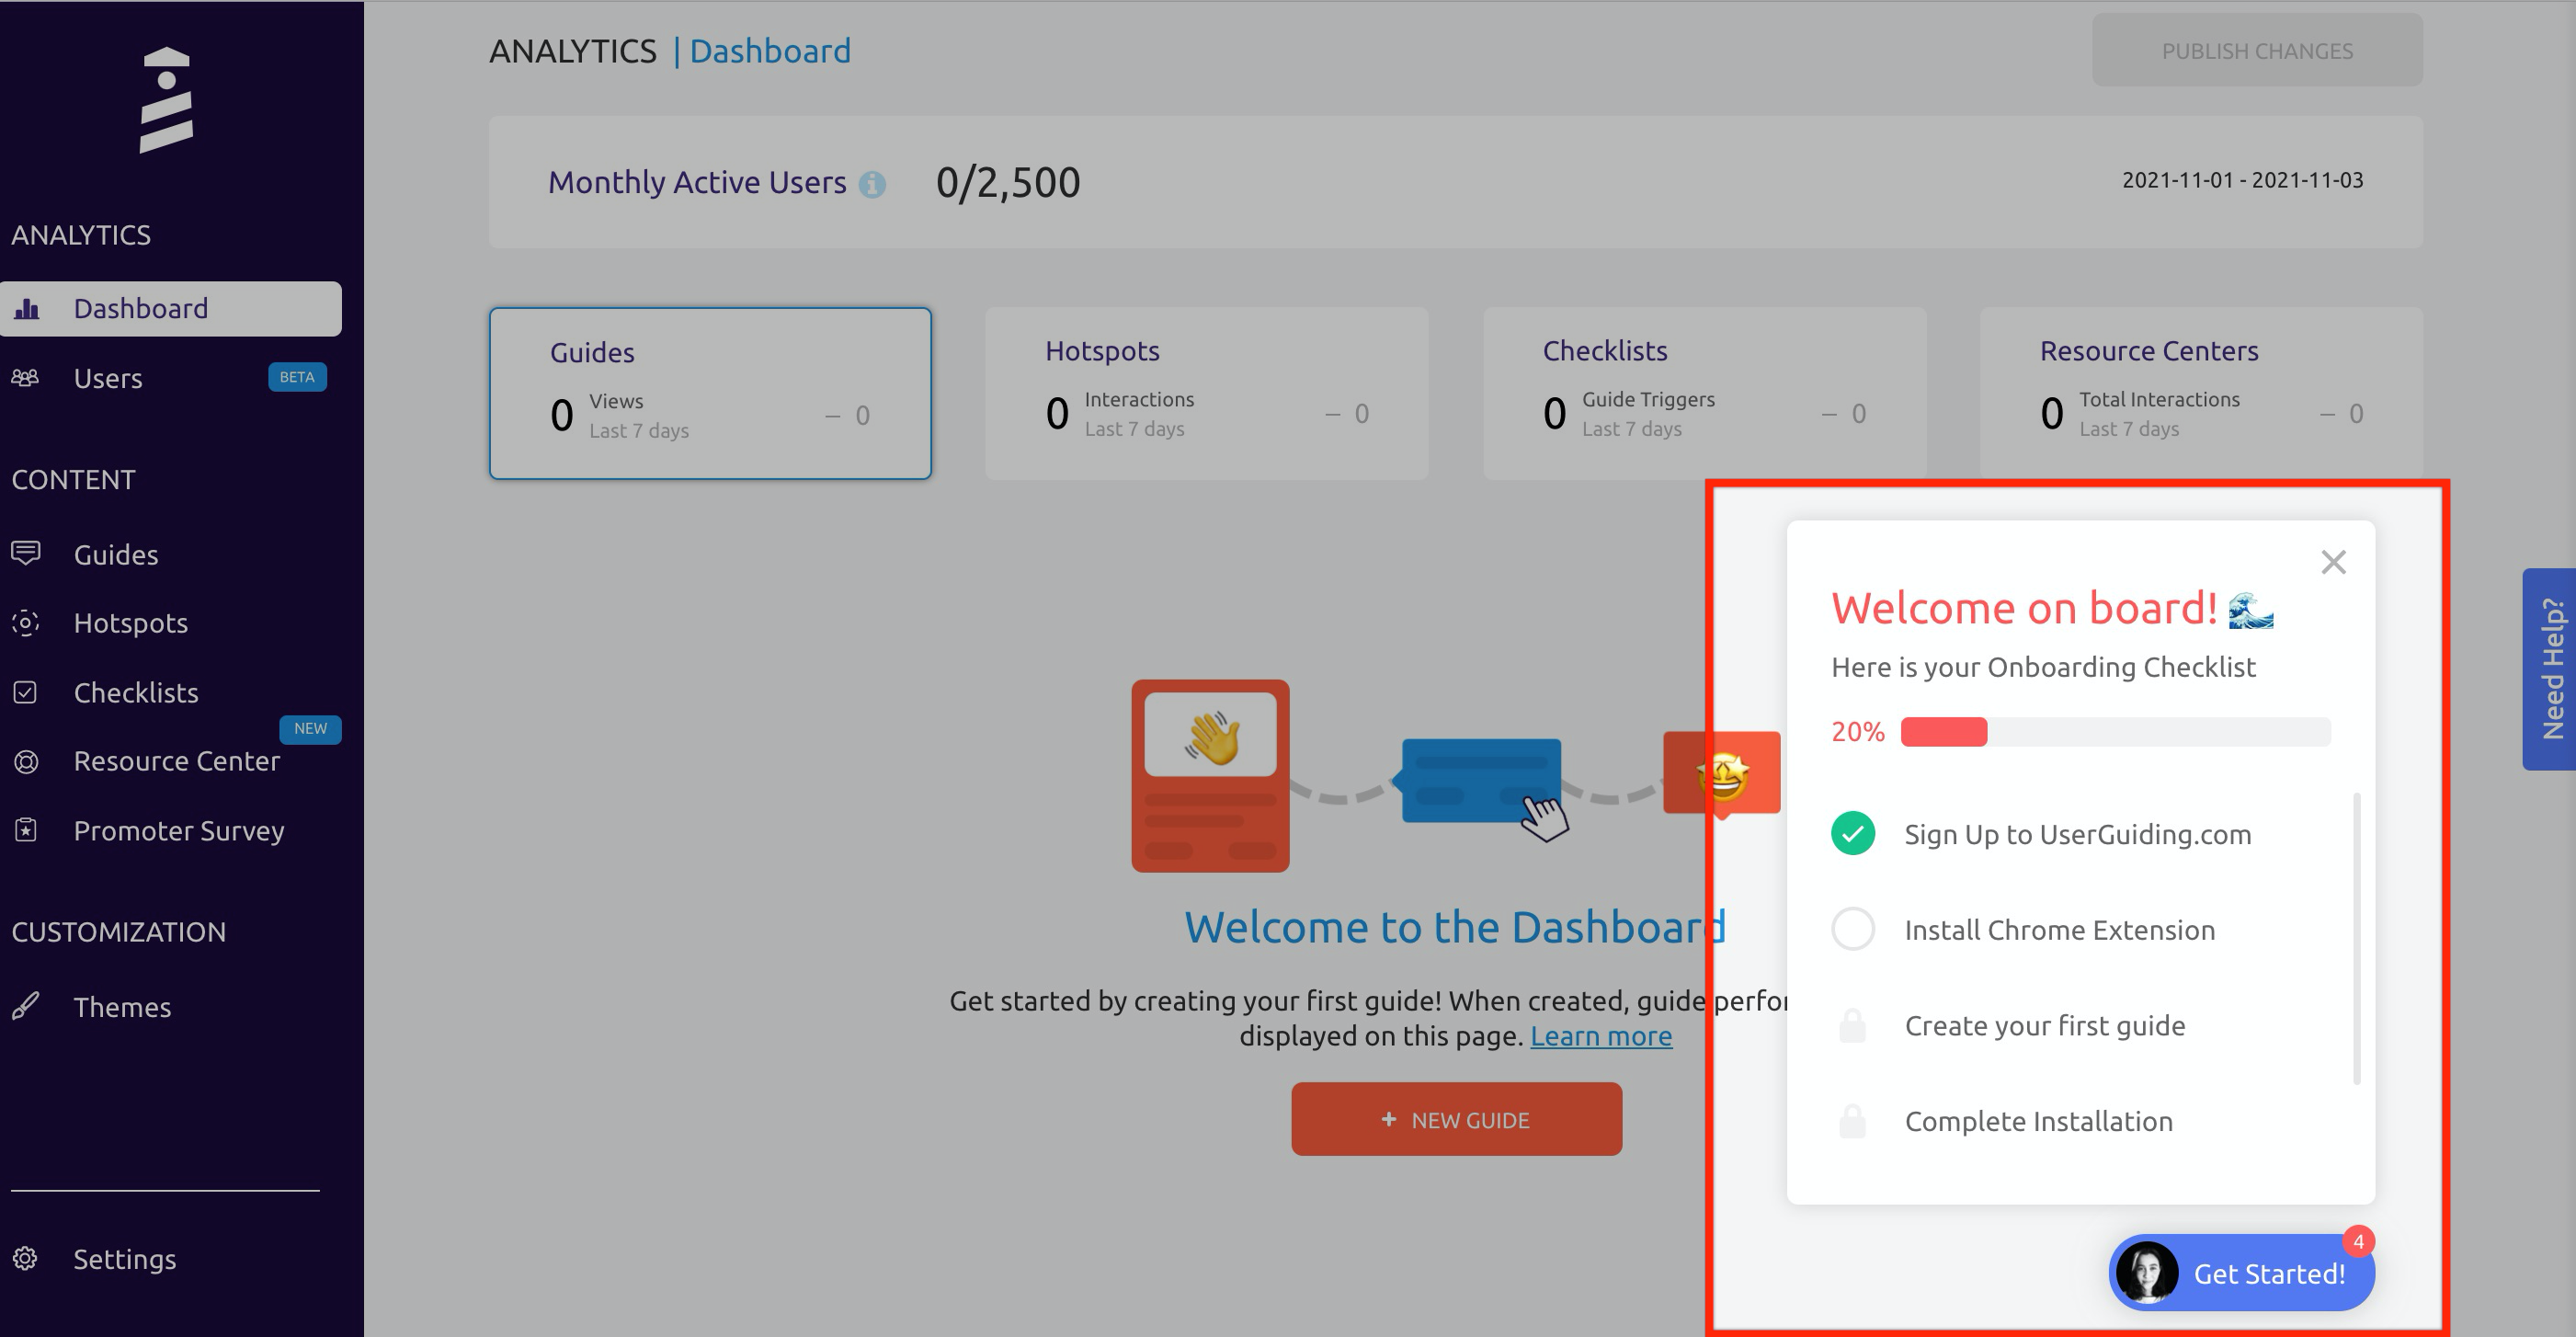The image size is (2576, 1337).
Task: Click the completed Sign Up checkmark
Action: (1852, 833)
